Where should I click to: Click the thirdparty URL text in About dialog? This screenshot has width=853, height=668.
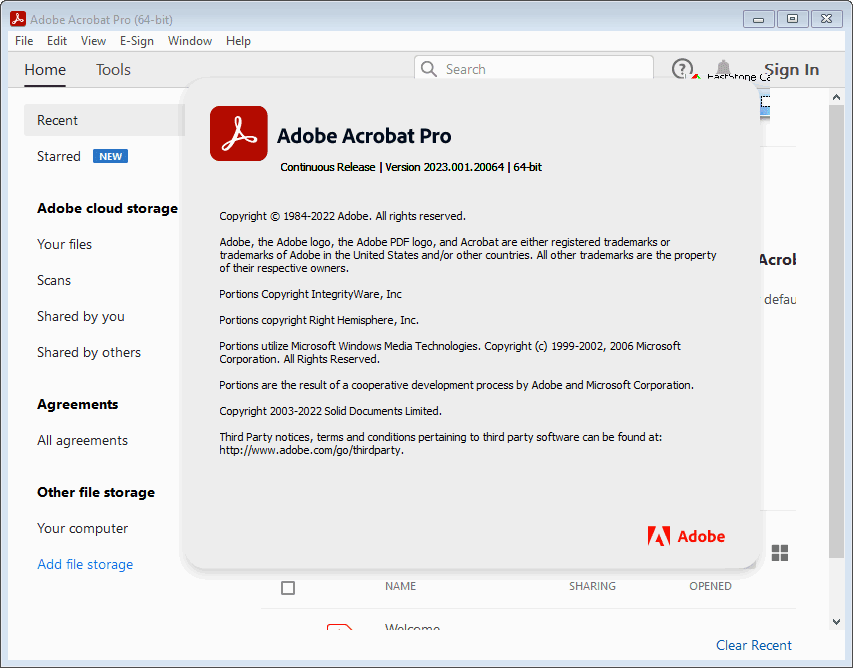pos(311,450)
